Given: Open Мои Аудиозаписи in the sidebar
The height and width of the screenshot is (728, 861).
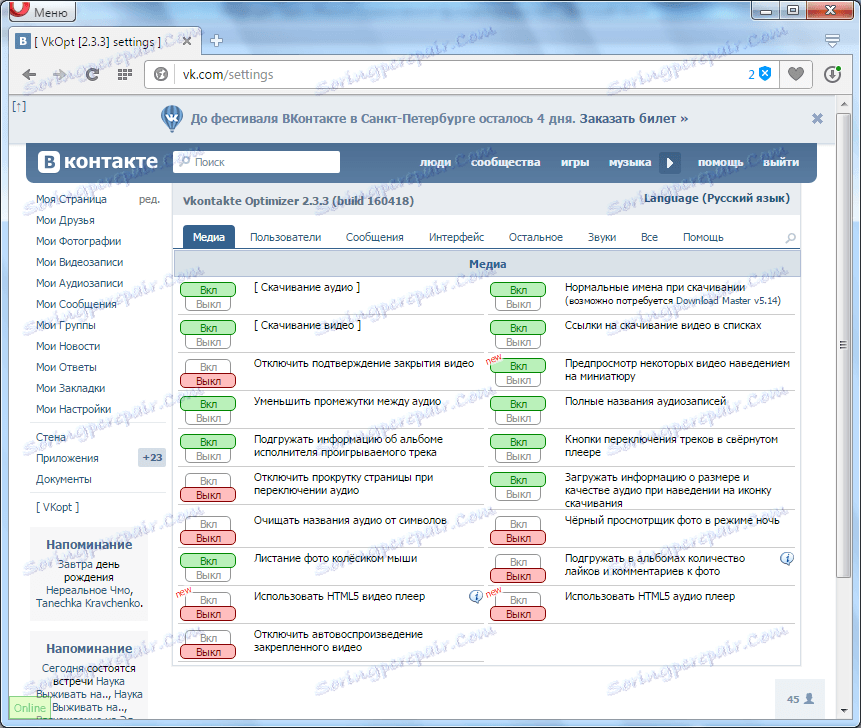Looking at the screenshot, I should click(80, 283).
